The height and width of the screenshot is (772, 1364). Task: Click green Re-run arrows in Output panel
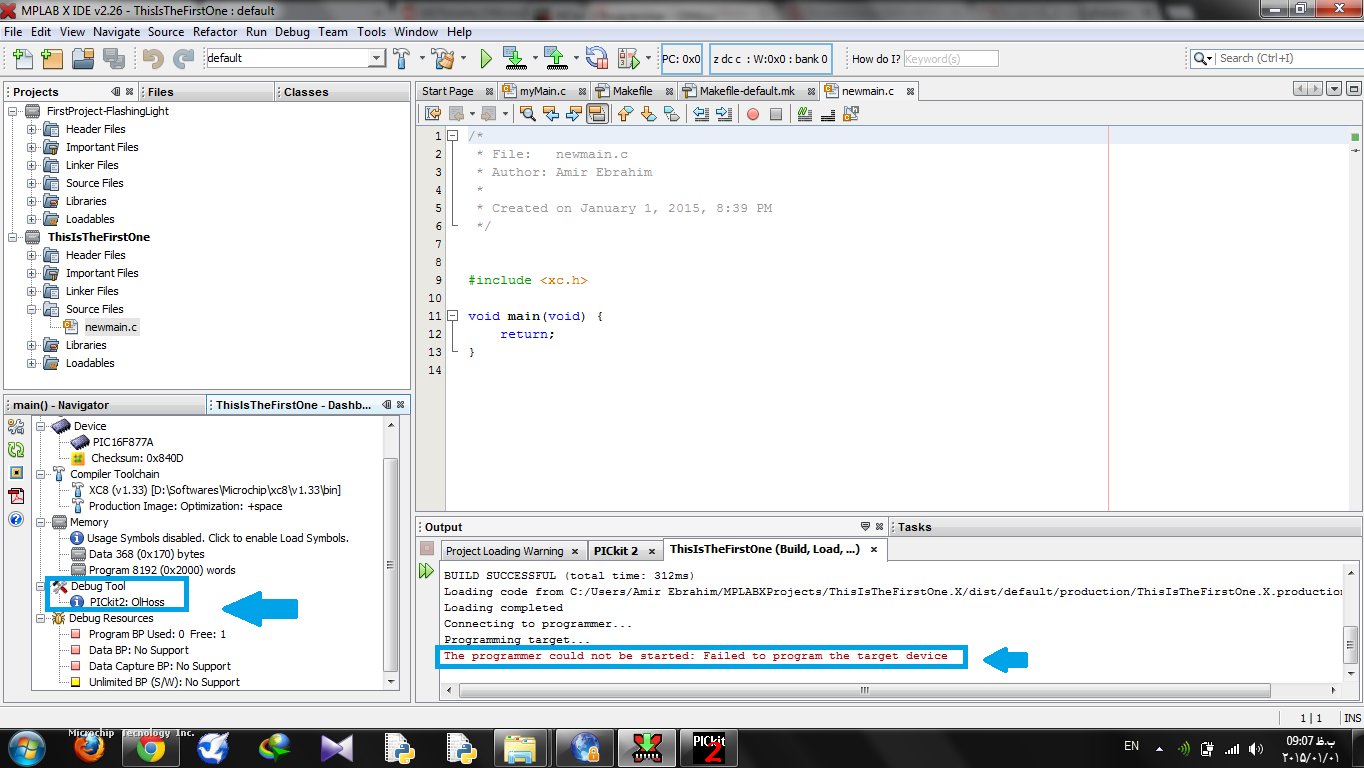[427, 571]
